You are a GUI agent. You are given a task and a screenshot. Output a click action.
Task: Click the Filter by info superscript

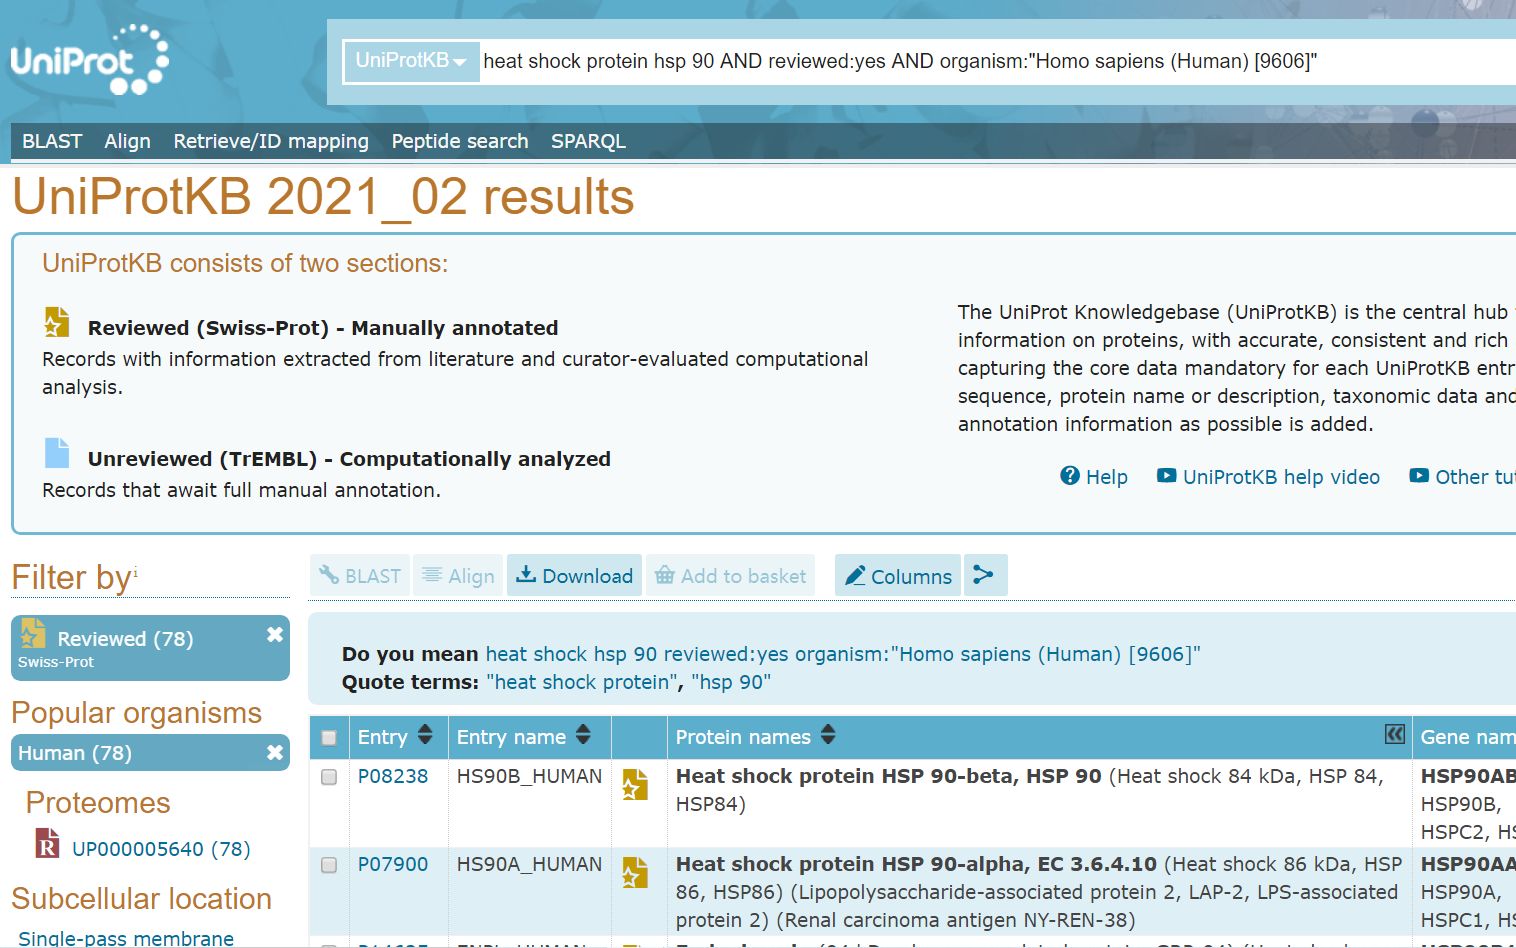pos(136,571)
